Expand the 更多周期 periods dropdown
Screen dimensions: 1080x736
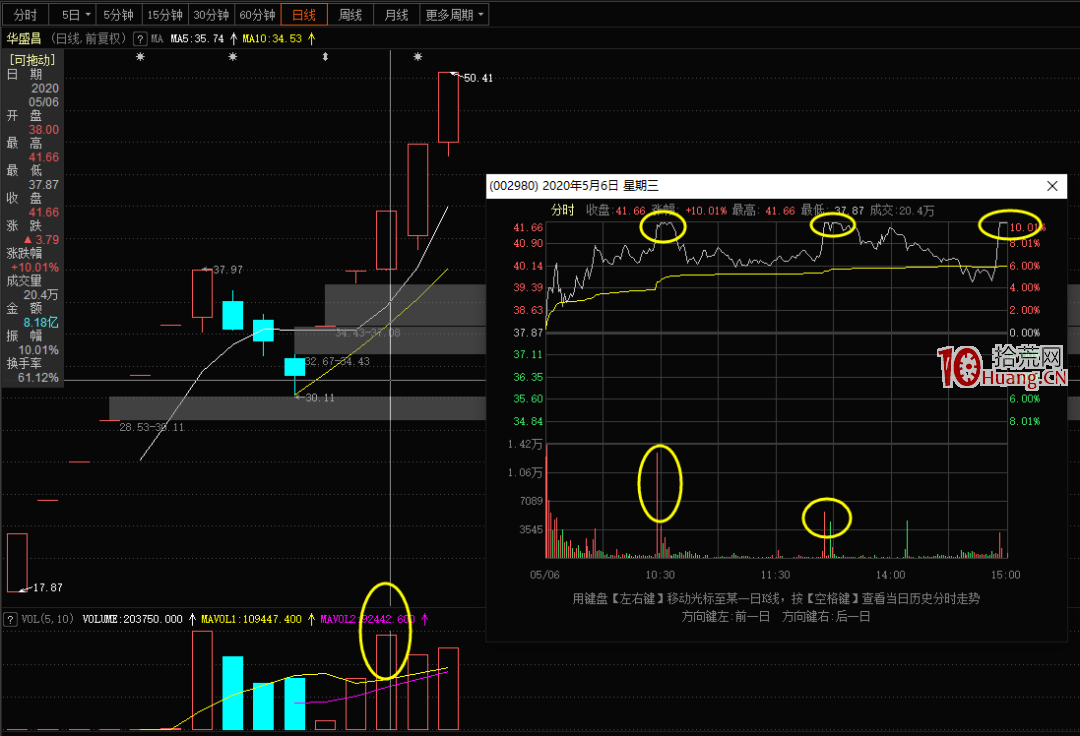click(x=455, y=14)
